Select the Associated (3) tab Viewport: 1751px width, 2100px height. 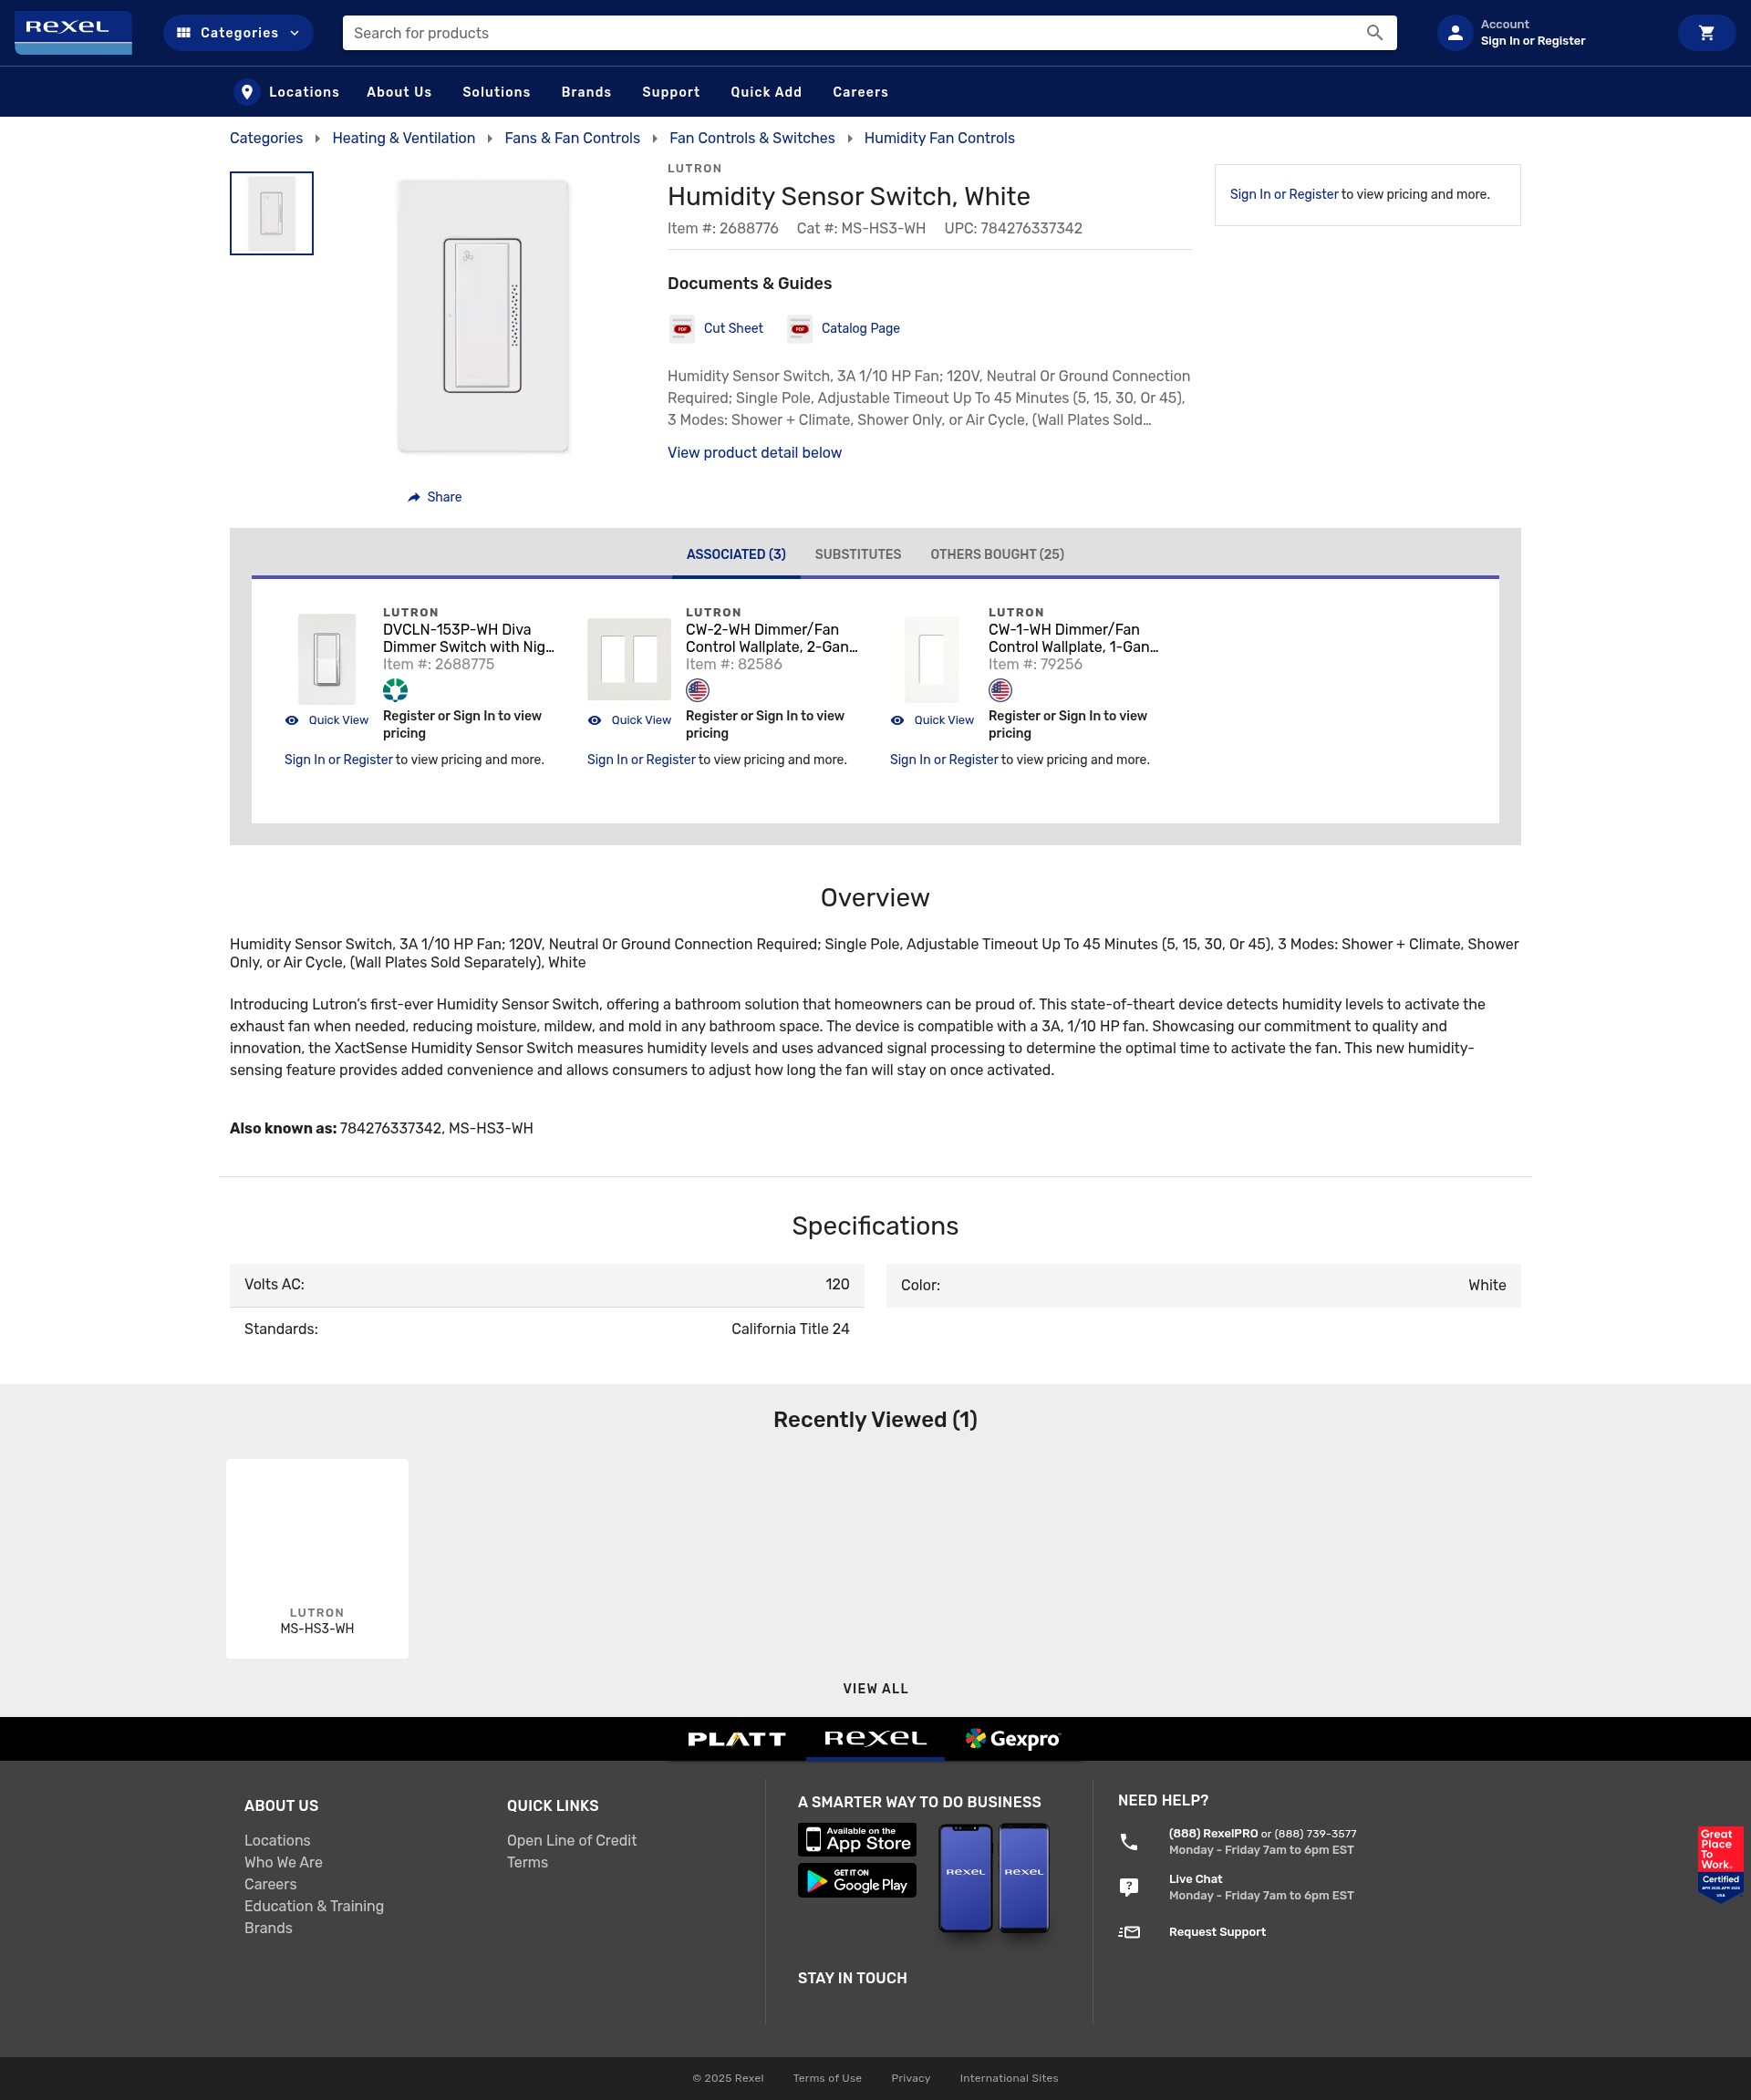click(736, 554)
